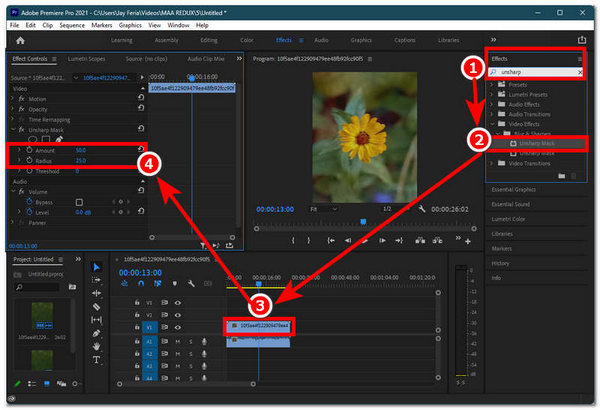Expand Motion effect properties
The height and width of the screenshot is (410, 600).
[x=12, y=99]
